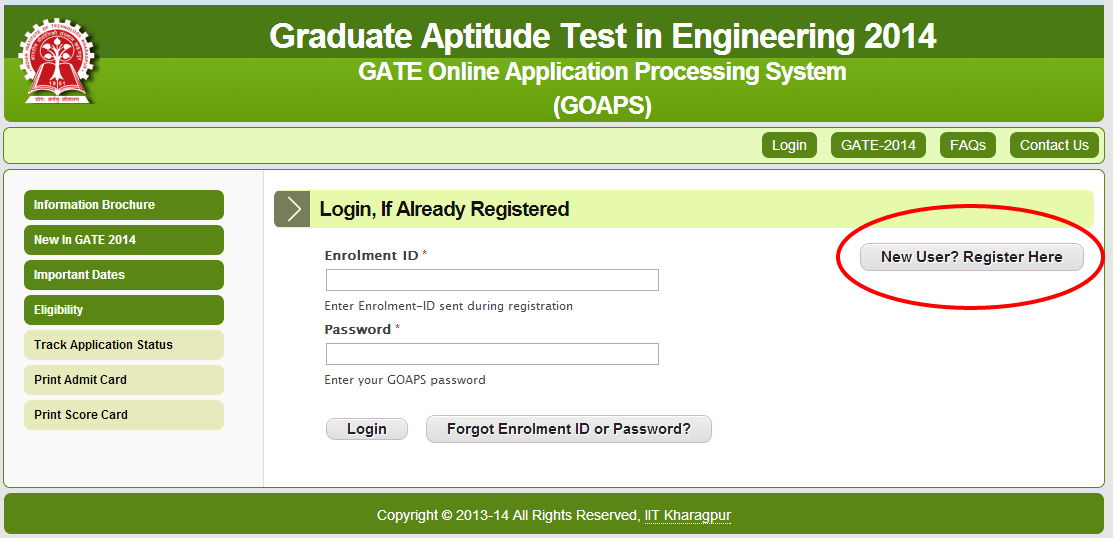This screenshot has width=1113, height=538.
Task: Click New User? Register Here button
Action: coord(972,257)
